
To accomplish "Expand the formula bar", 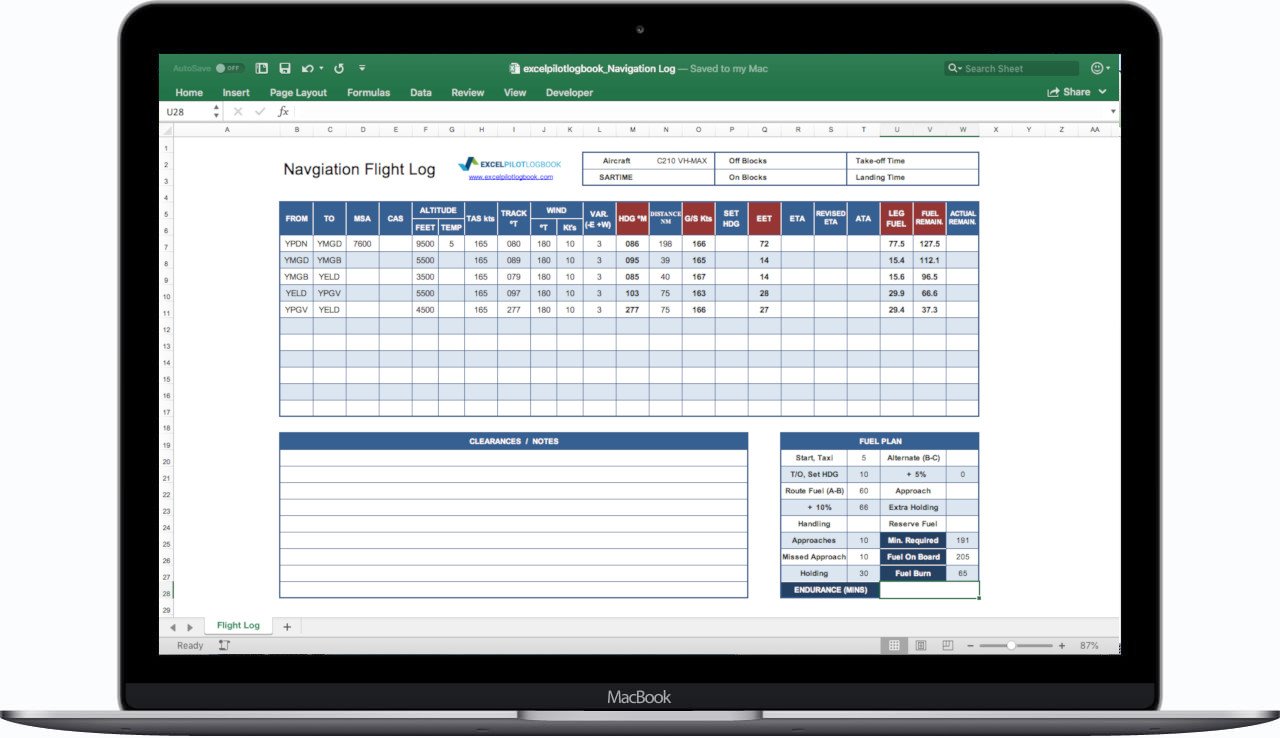I will [1113, 112].
